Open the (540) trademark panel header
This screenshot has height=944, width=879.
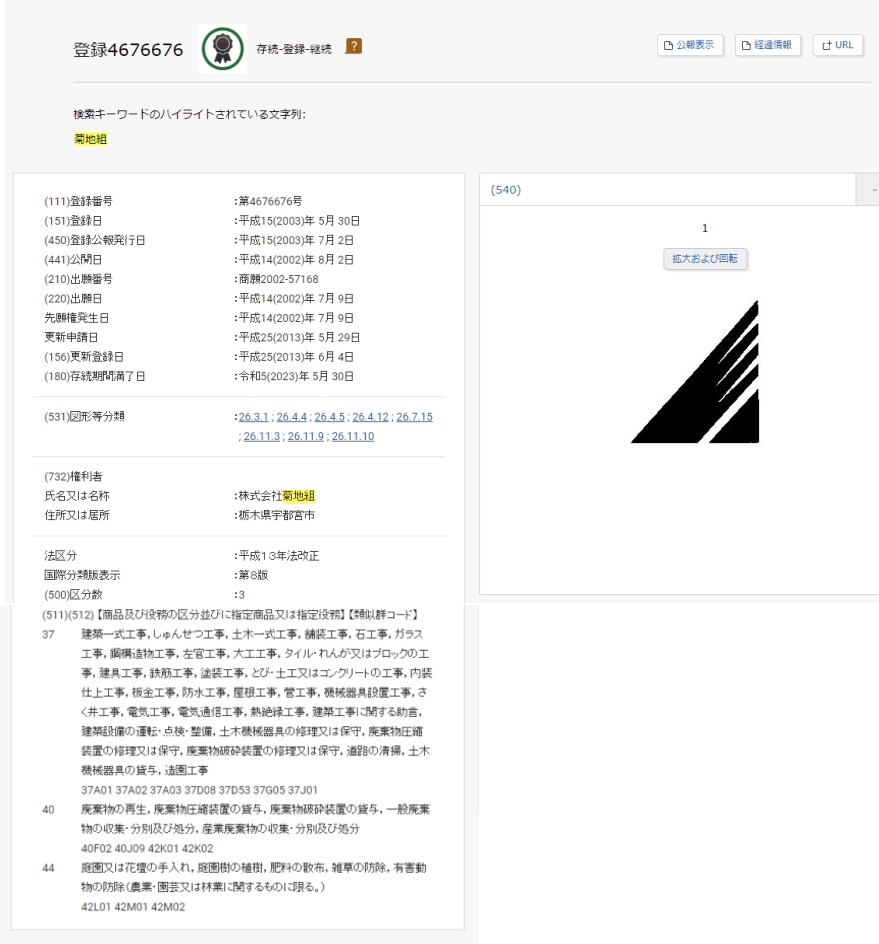click(667, 190)
